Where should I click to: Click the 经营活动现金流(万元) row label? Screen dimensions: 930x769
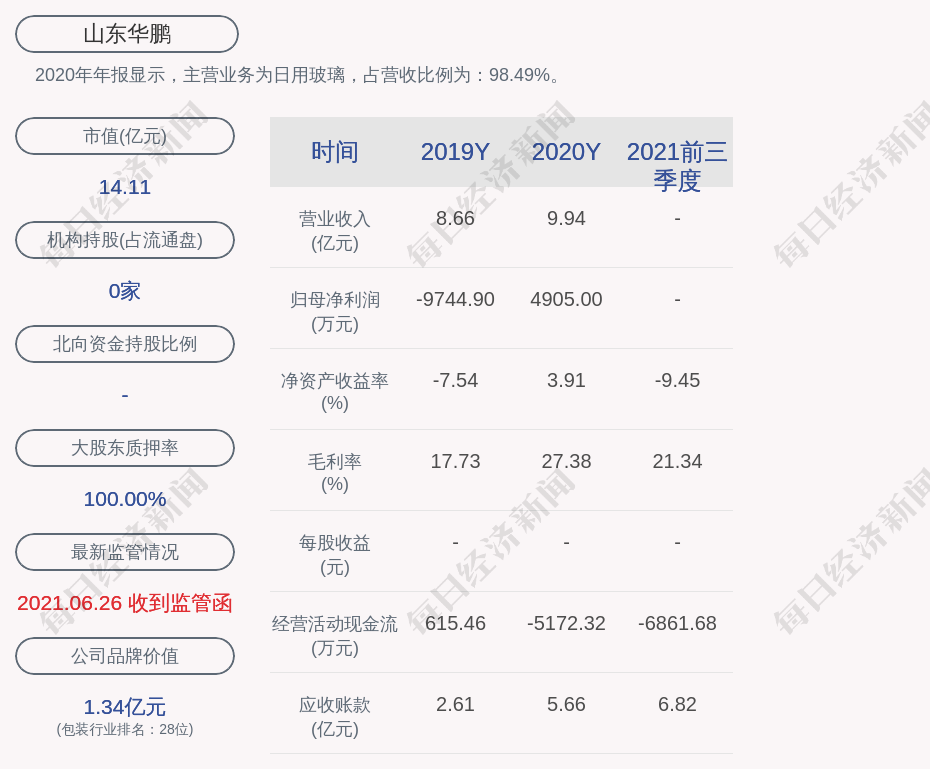(x=335, y=636)
